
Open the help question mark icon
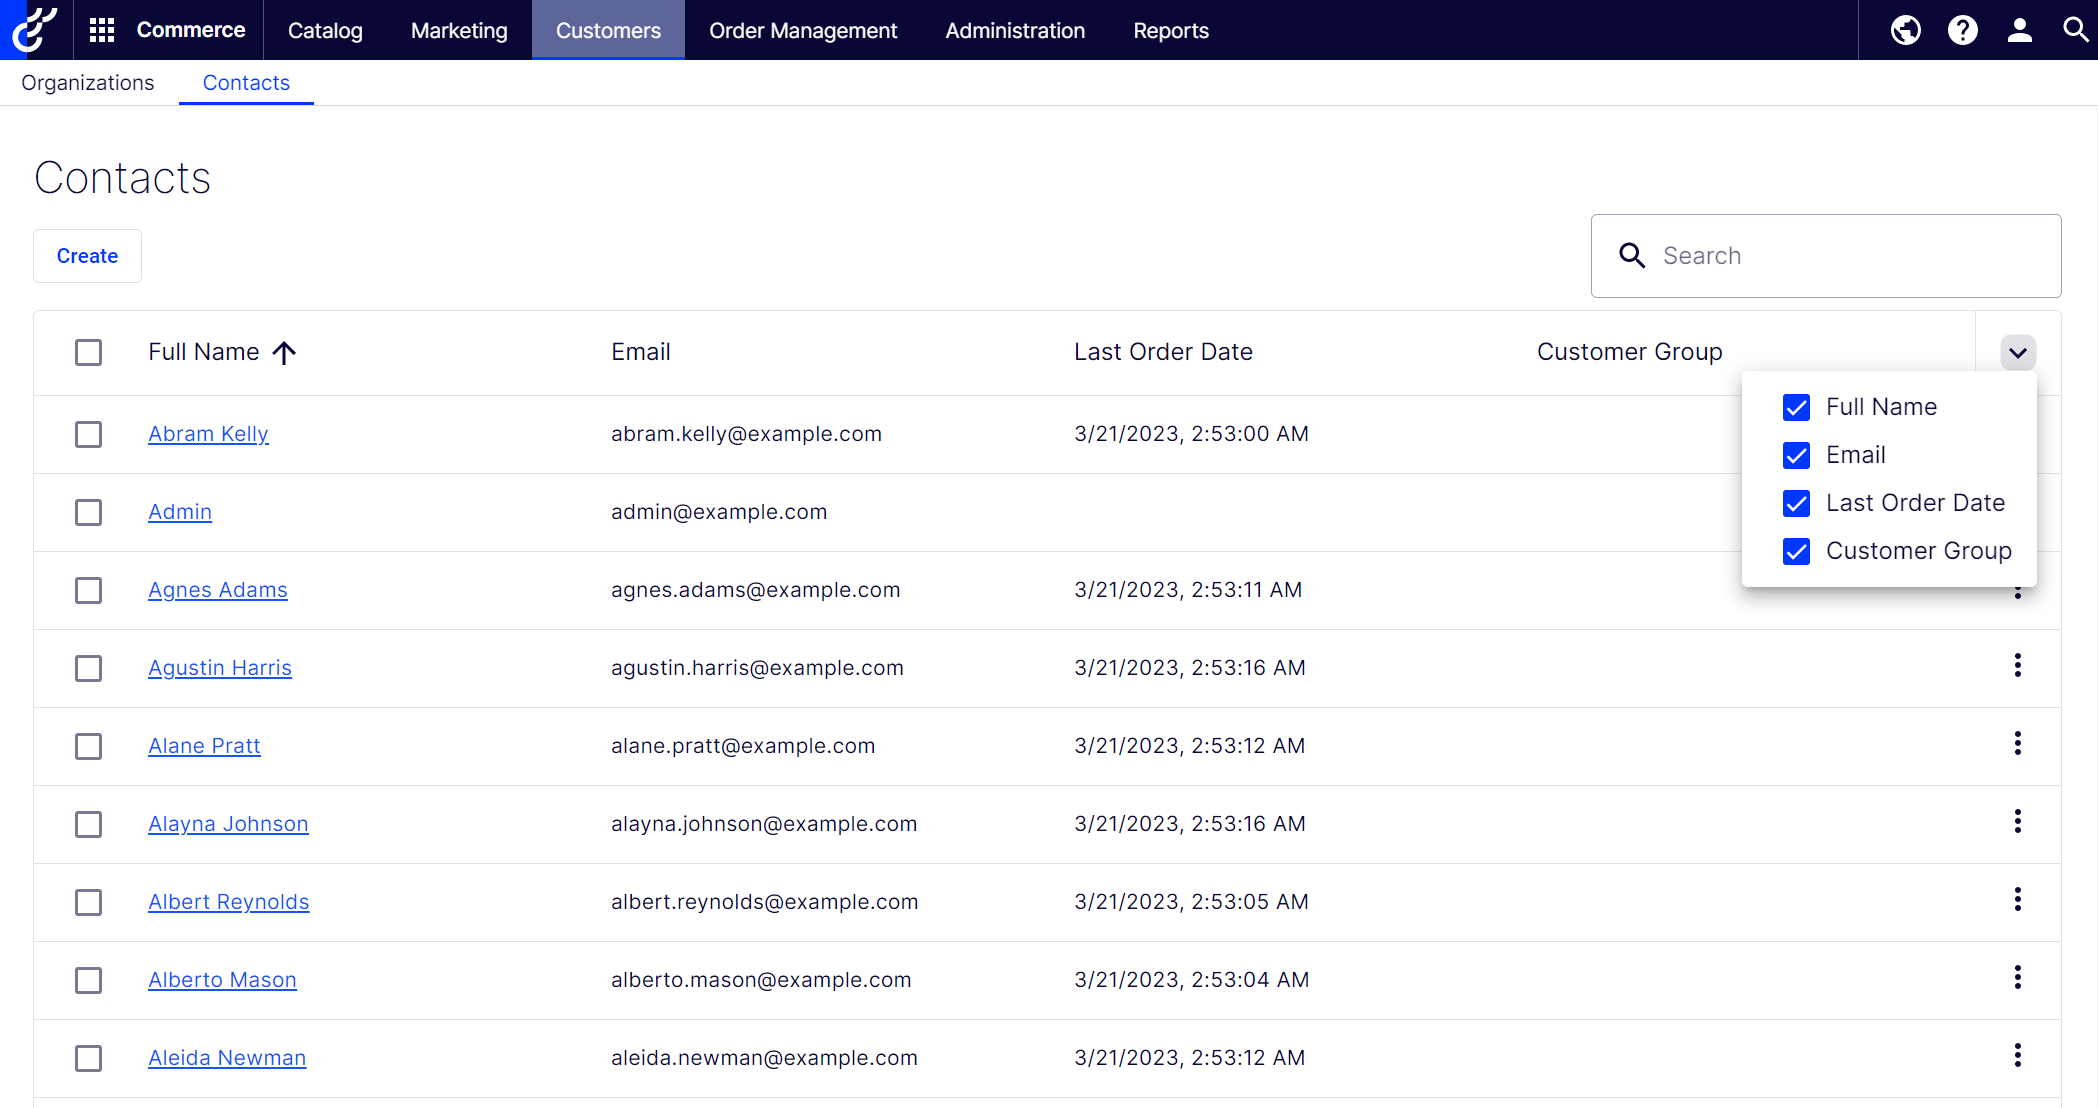(x=1963, y=30)
